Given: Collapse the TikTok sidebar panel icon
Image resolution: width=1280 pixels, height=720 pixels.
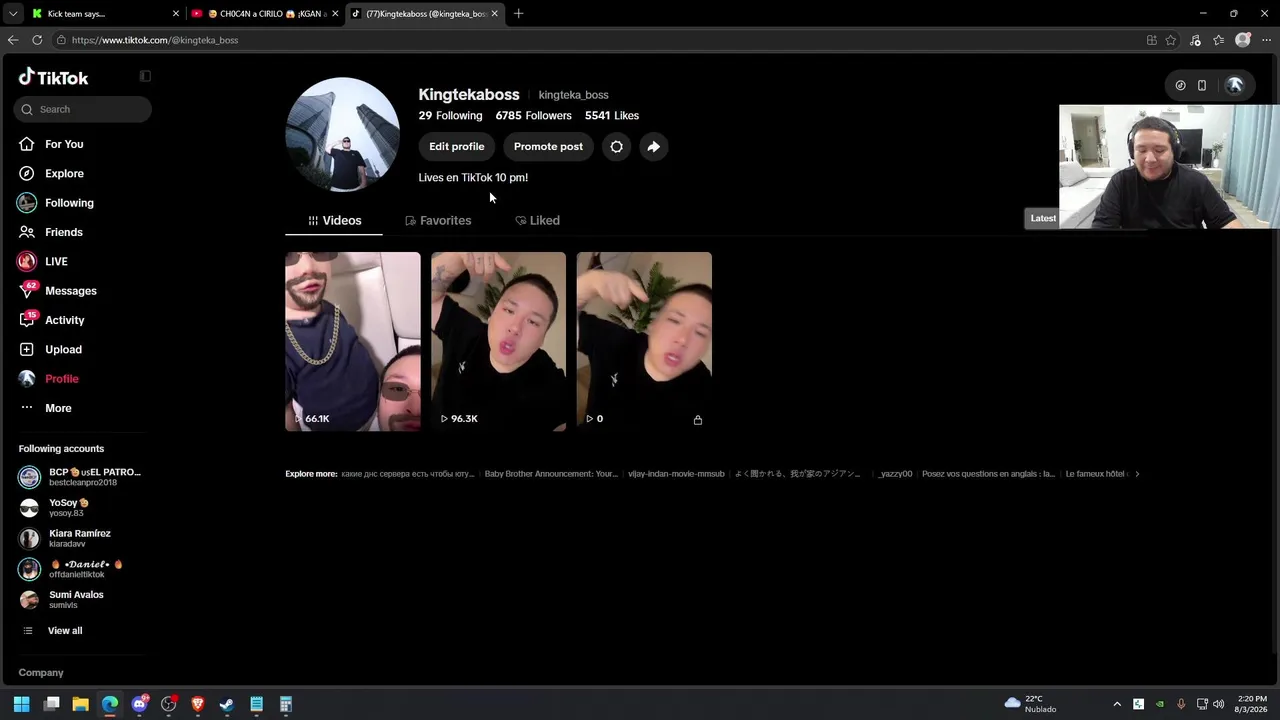Looking at the screenshot, I should [x=145, y=76].
